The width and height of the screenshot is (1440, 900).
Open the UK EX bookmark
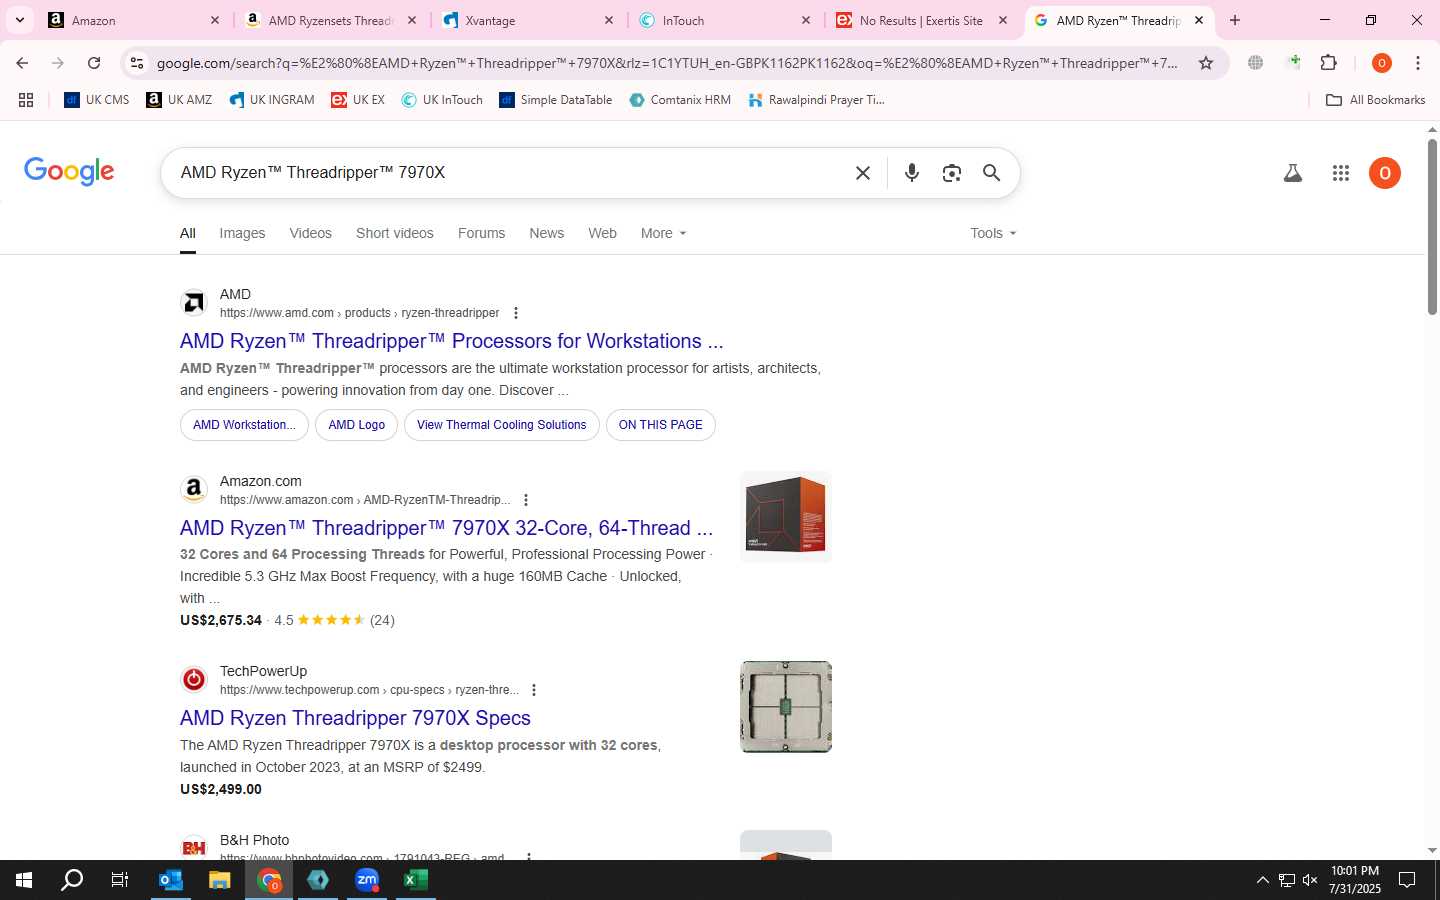358,100
